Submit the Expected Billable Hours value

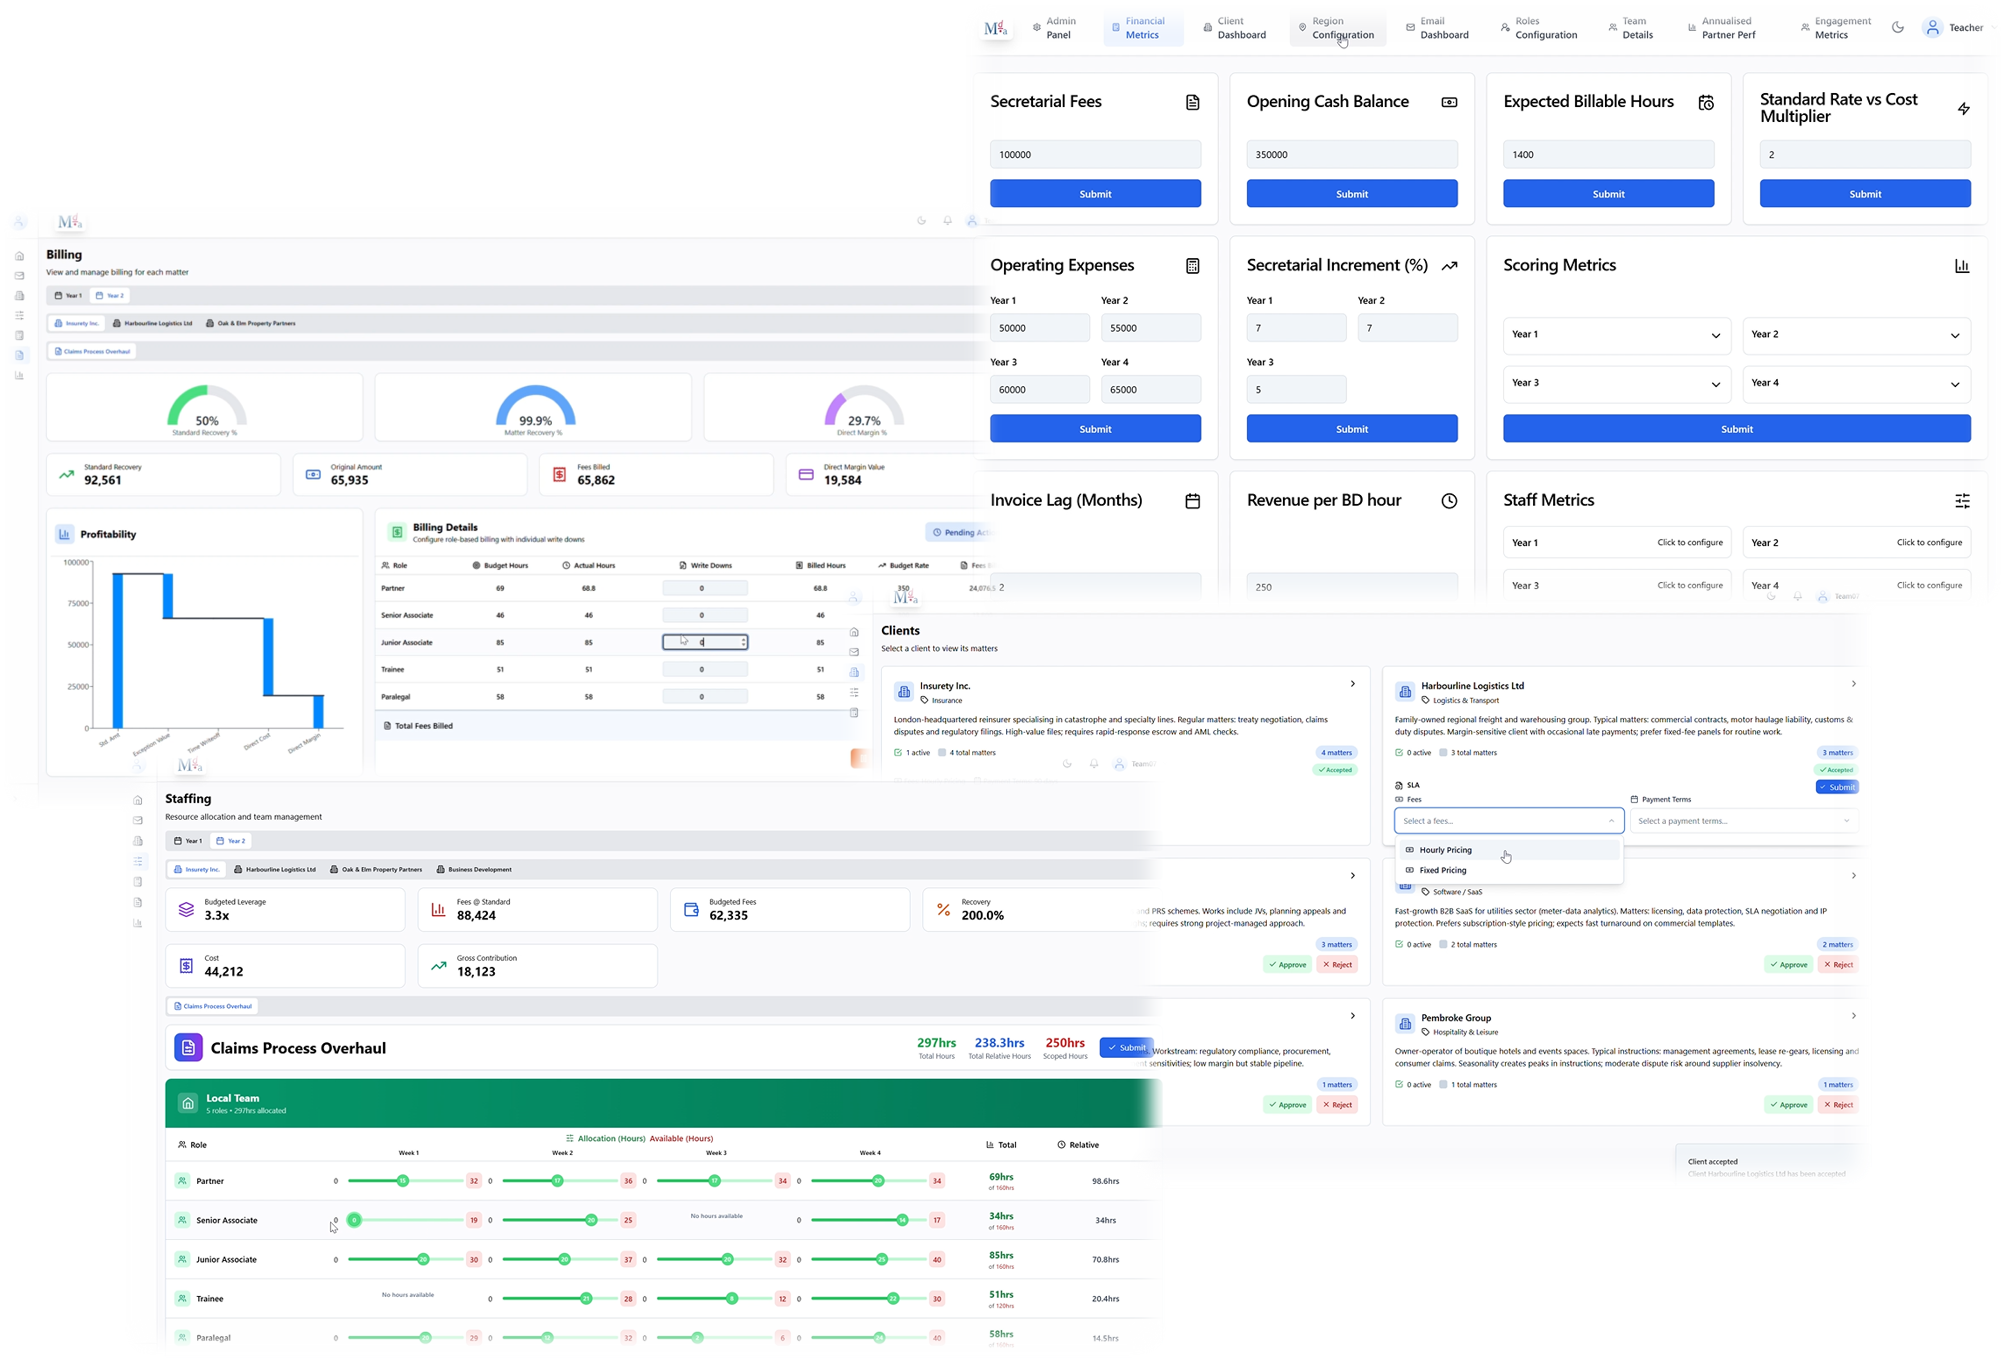[x=1608, y=194]
